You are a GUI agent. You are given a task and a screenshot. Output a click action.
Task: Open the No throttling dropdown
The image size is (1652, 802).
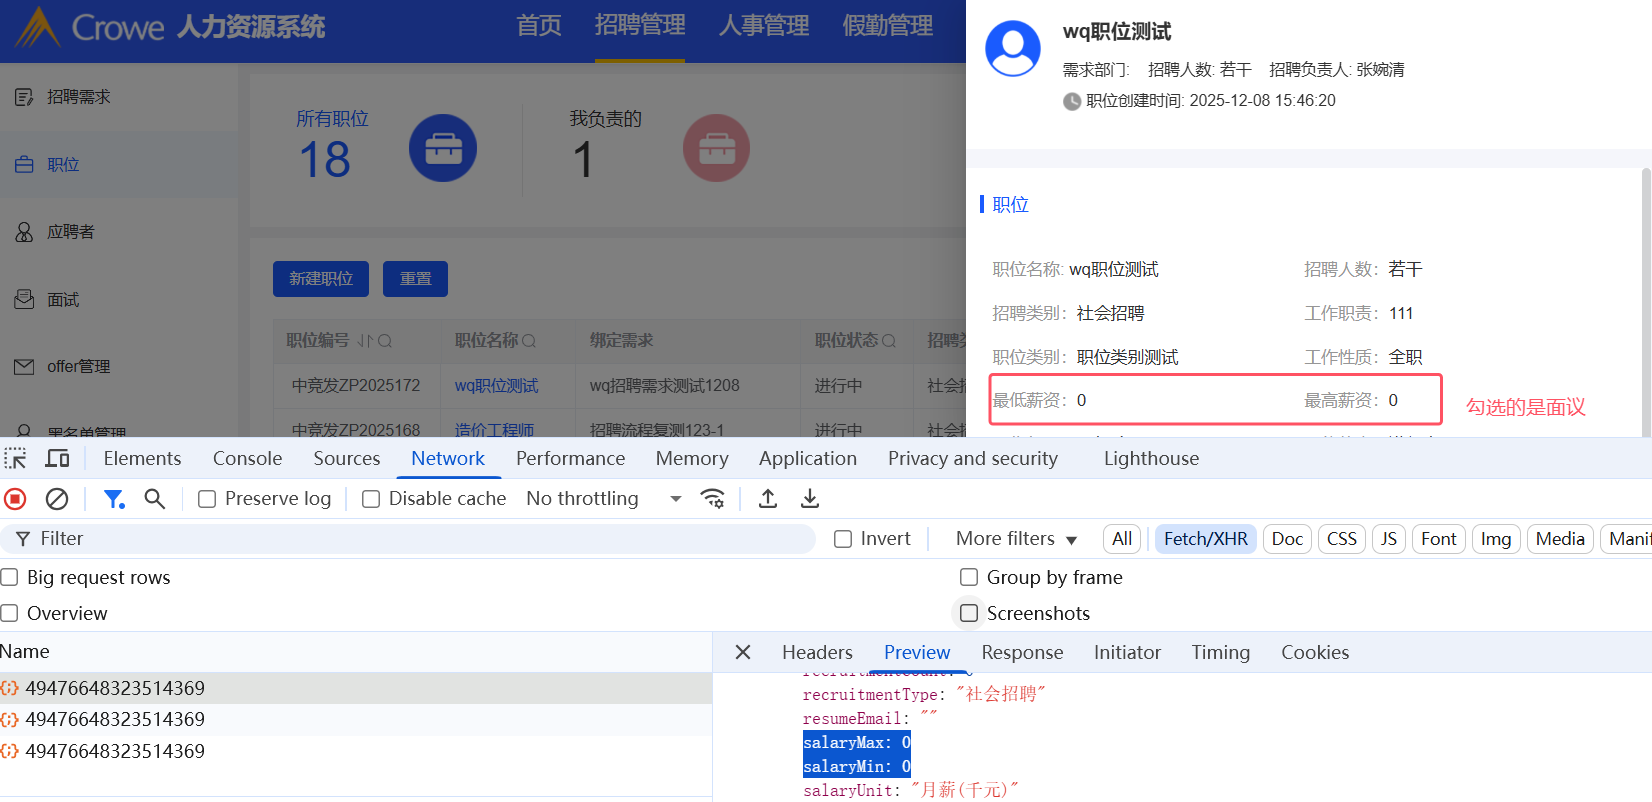click(604, 499)
